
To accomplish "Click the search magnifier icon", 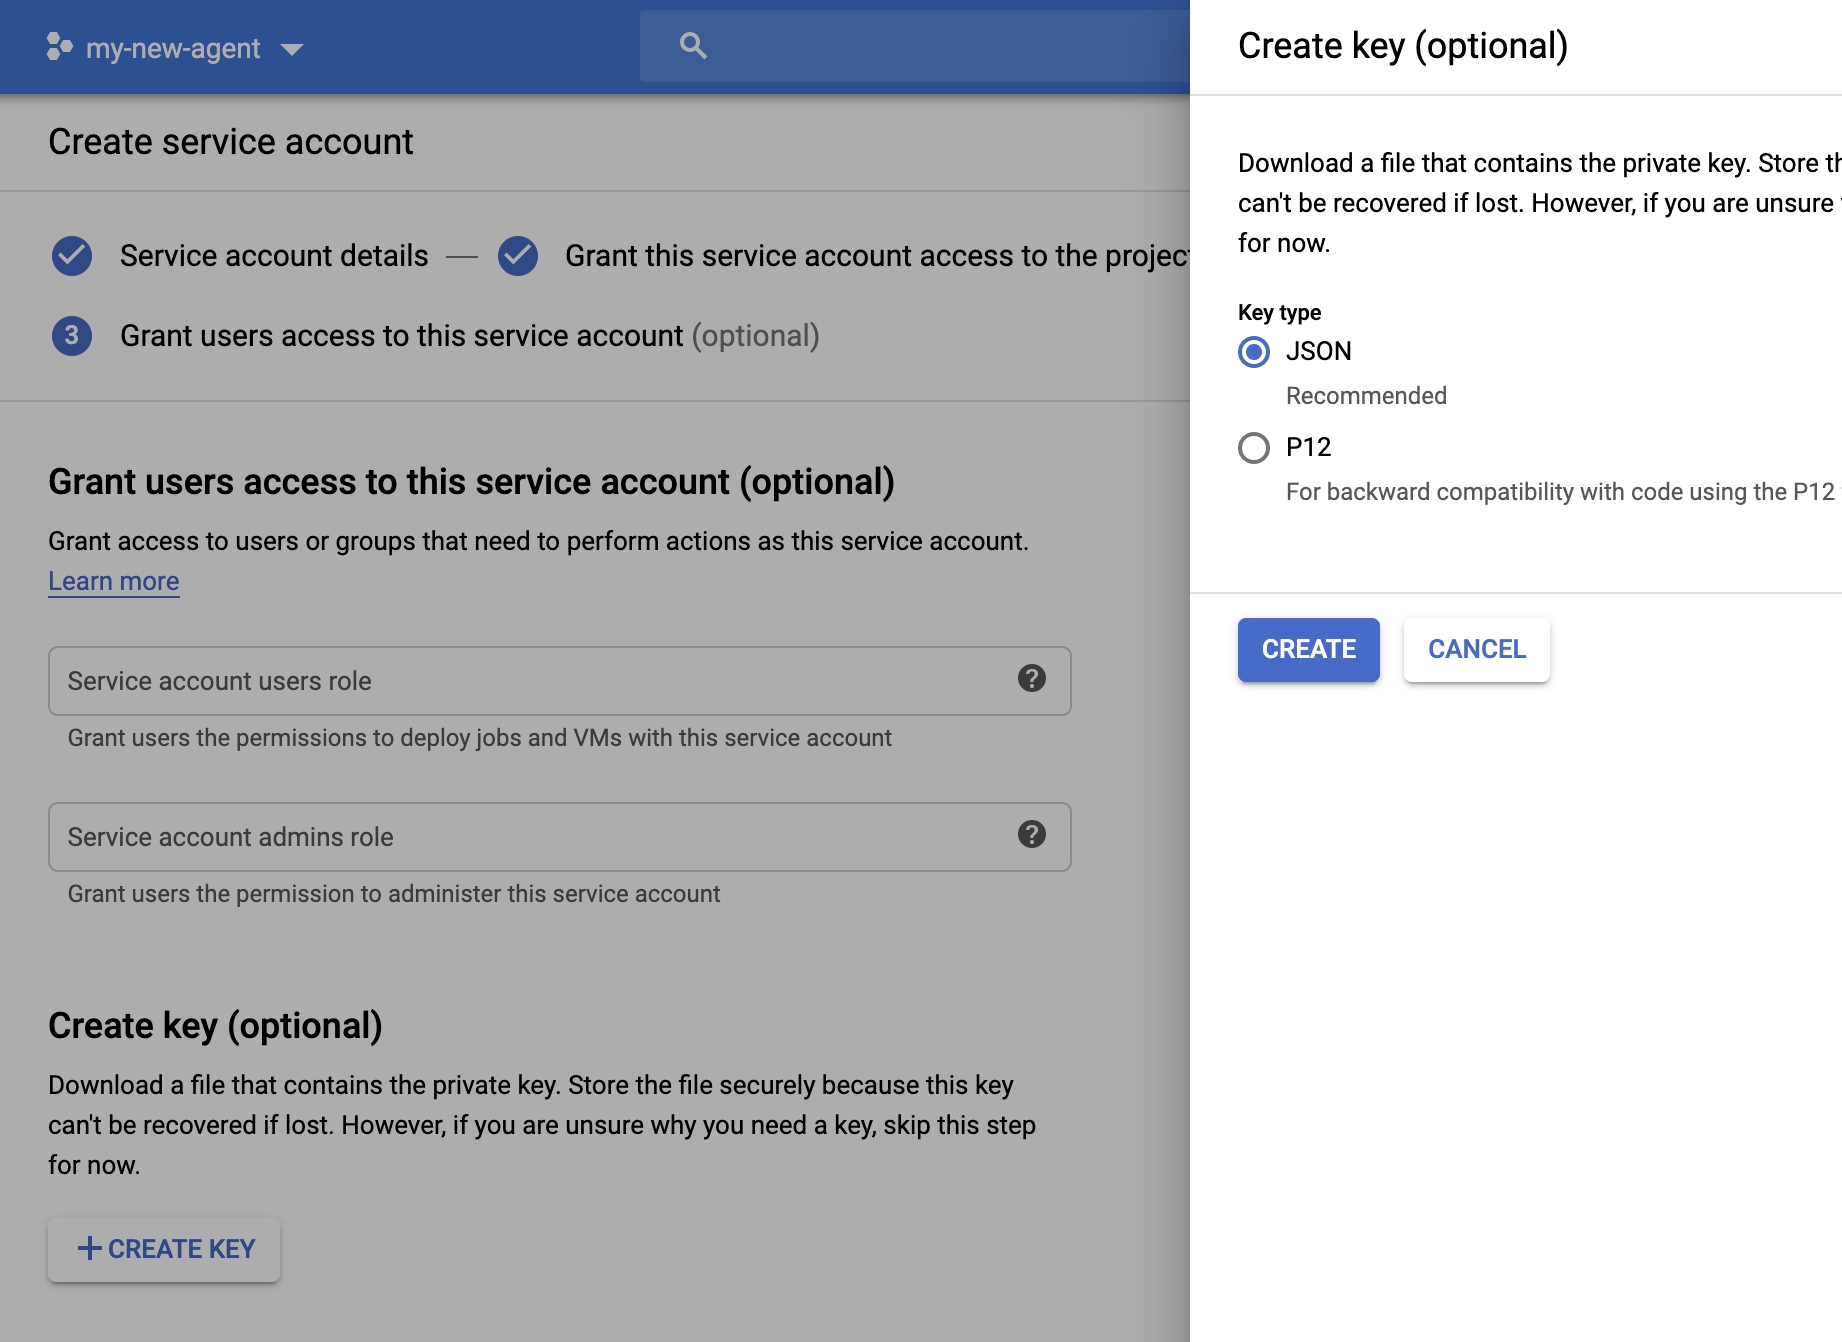I will (693, 46).
